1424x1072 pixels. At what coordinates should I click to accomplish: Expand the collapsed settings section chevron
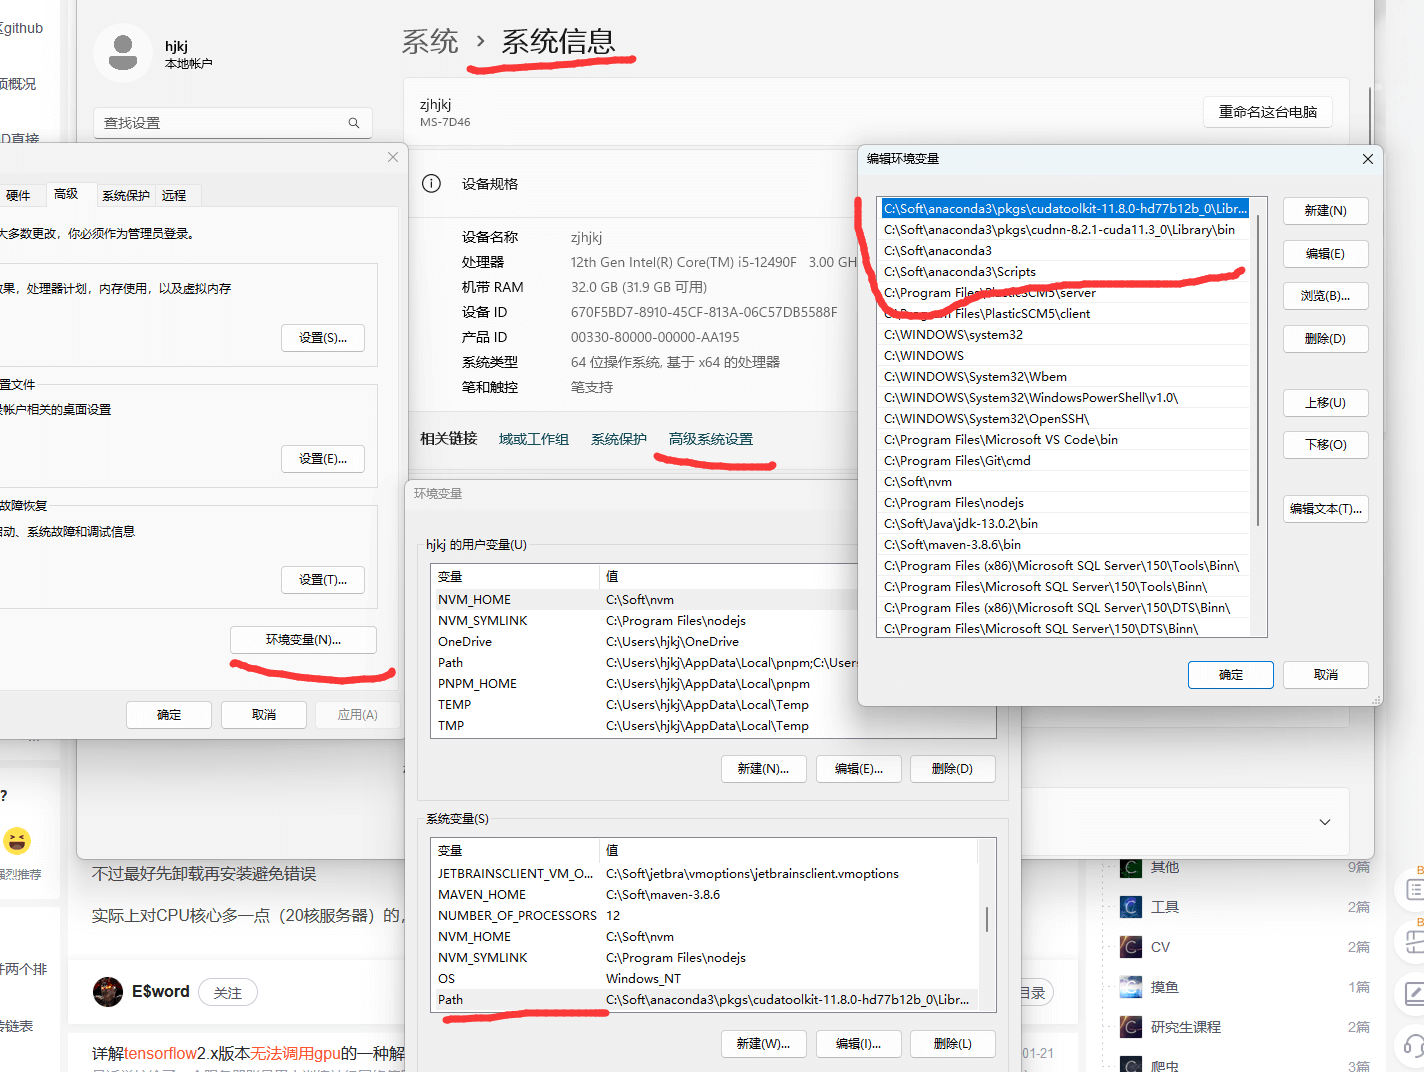coord(1325,822)
